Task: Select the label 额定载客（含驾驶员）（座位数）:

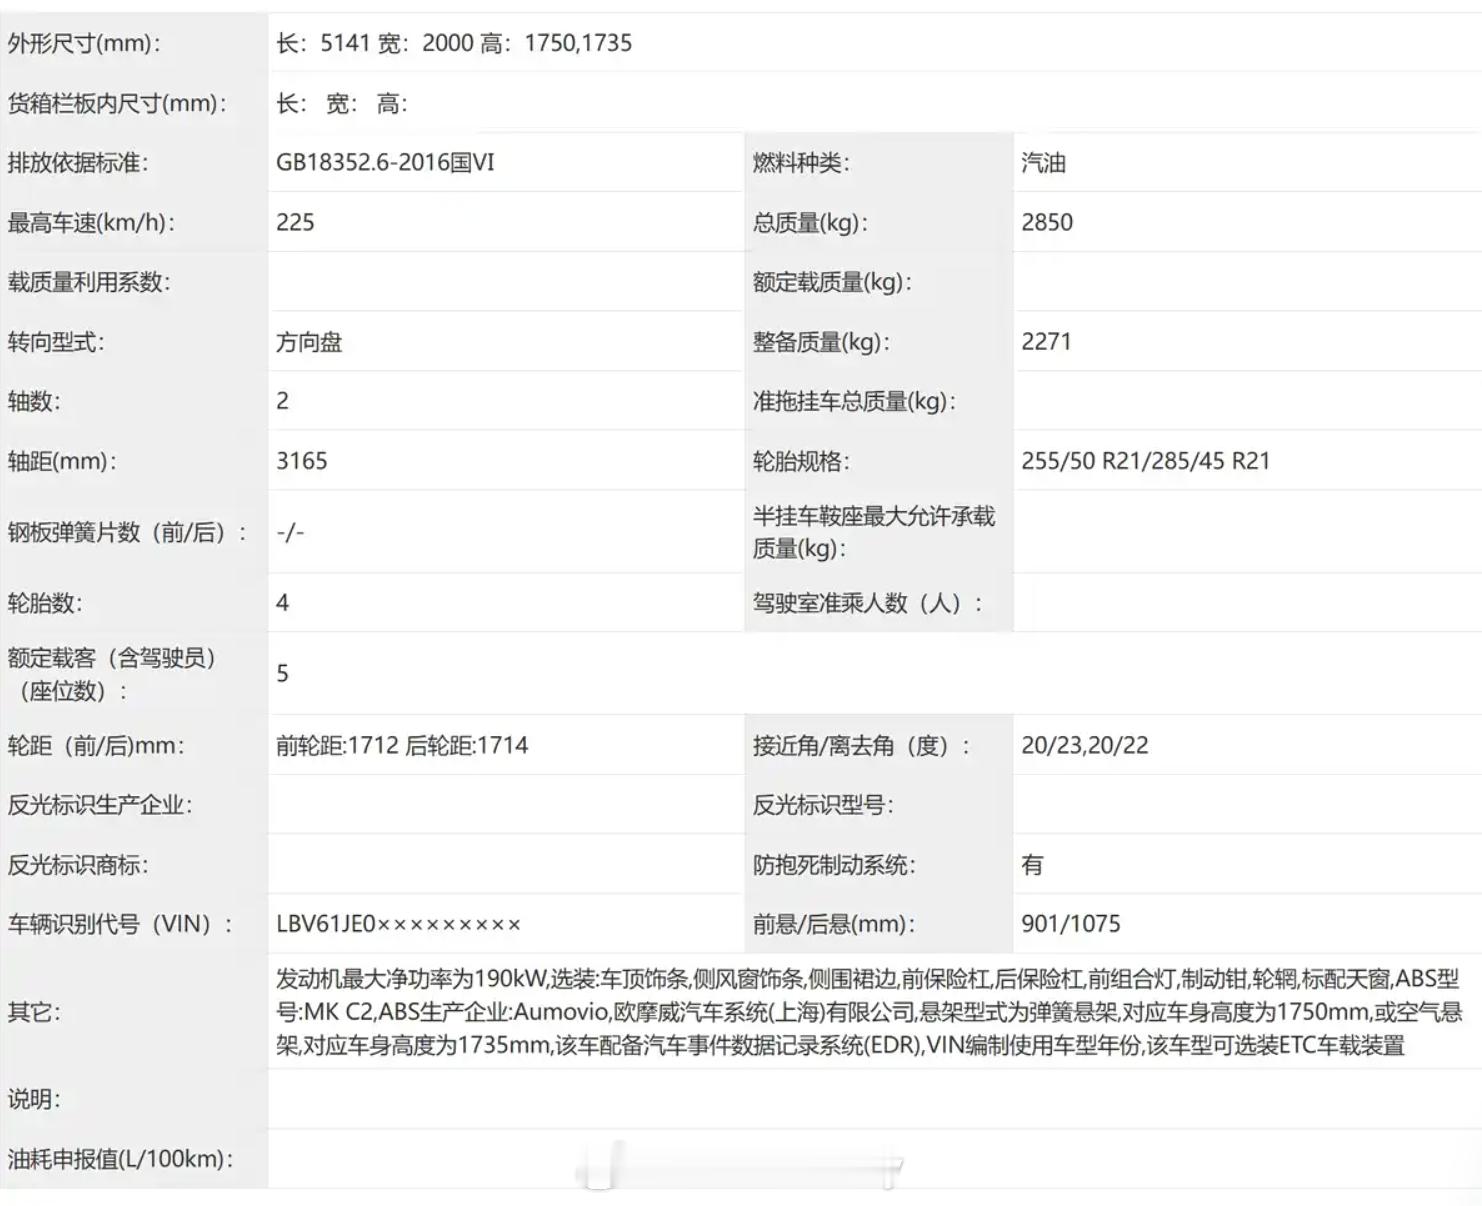Action: tap(111, 674)
